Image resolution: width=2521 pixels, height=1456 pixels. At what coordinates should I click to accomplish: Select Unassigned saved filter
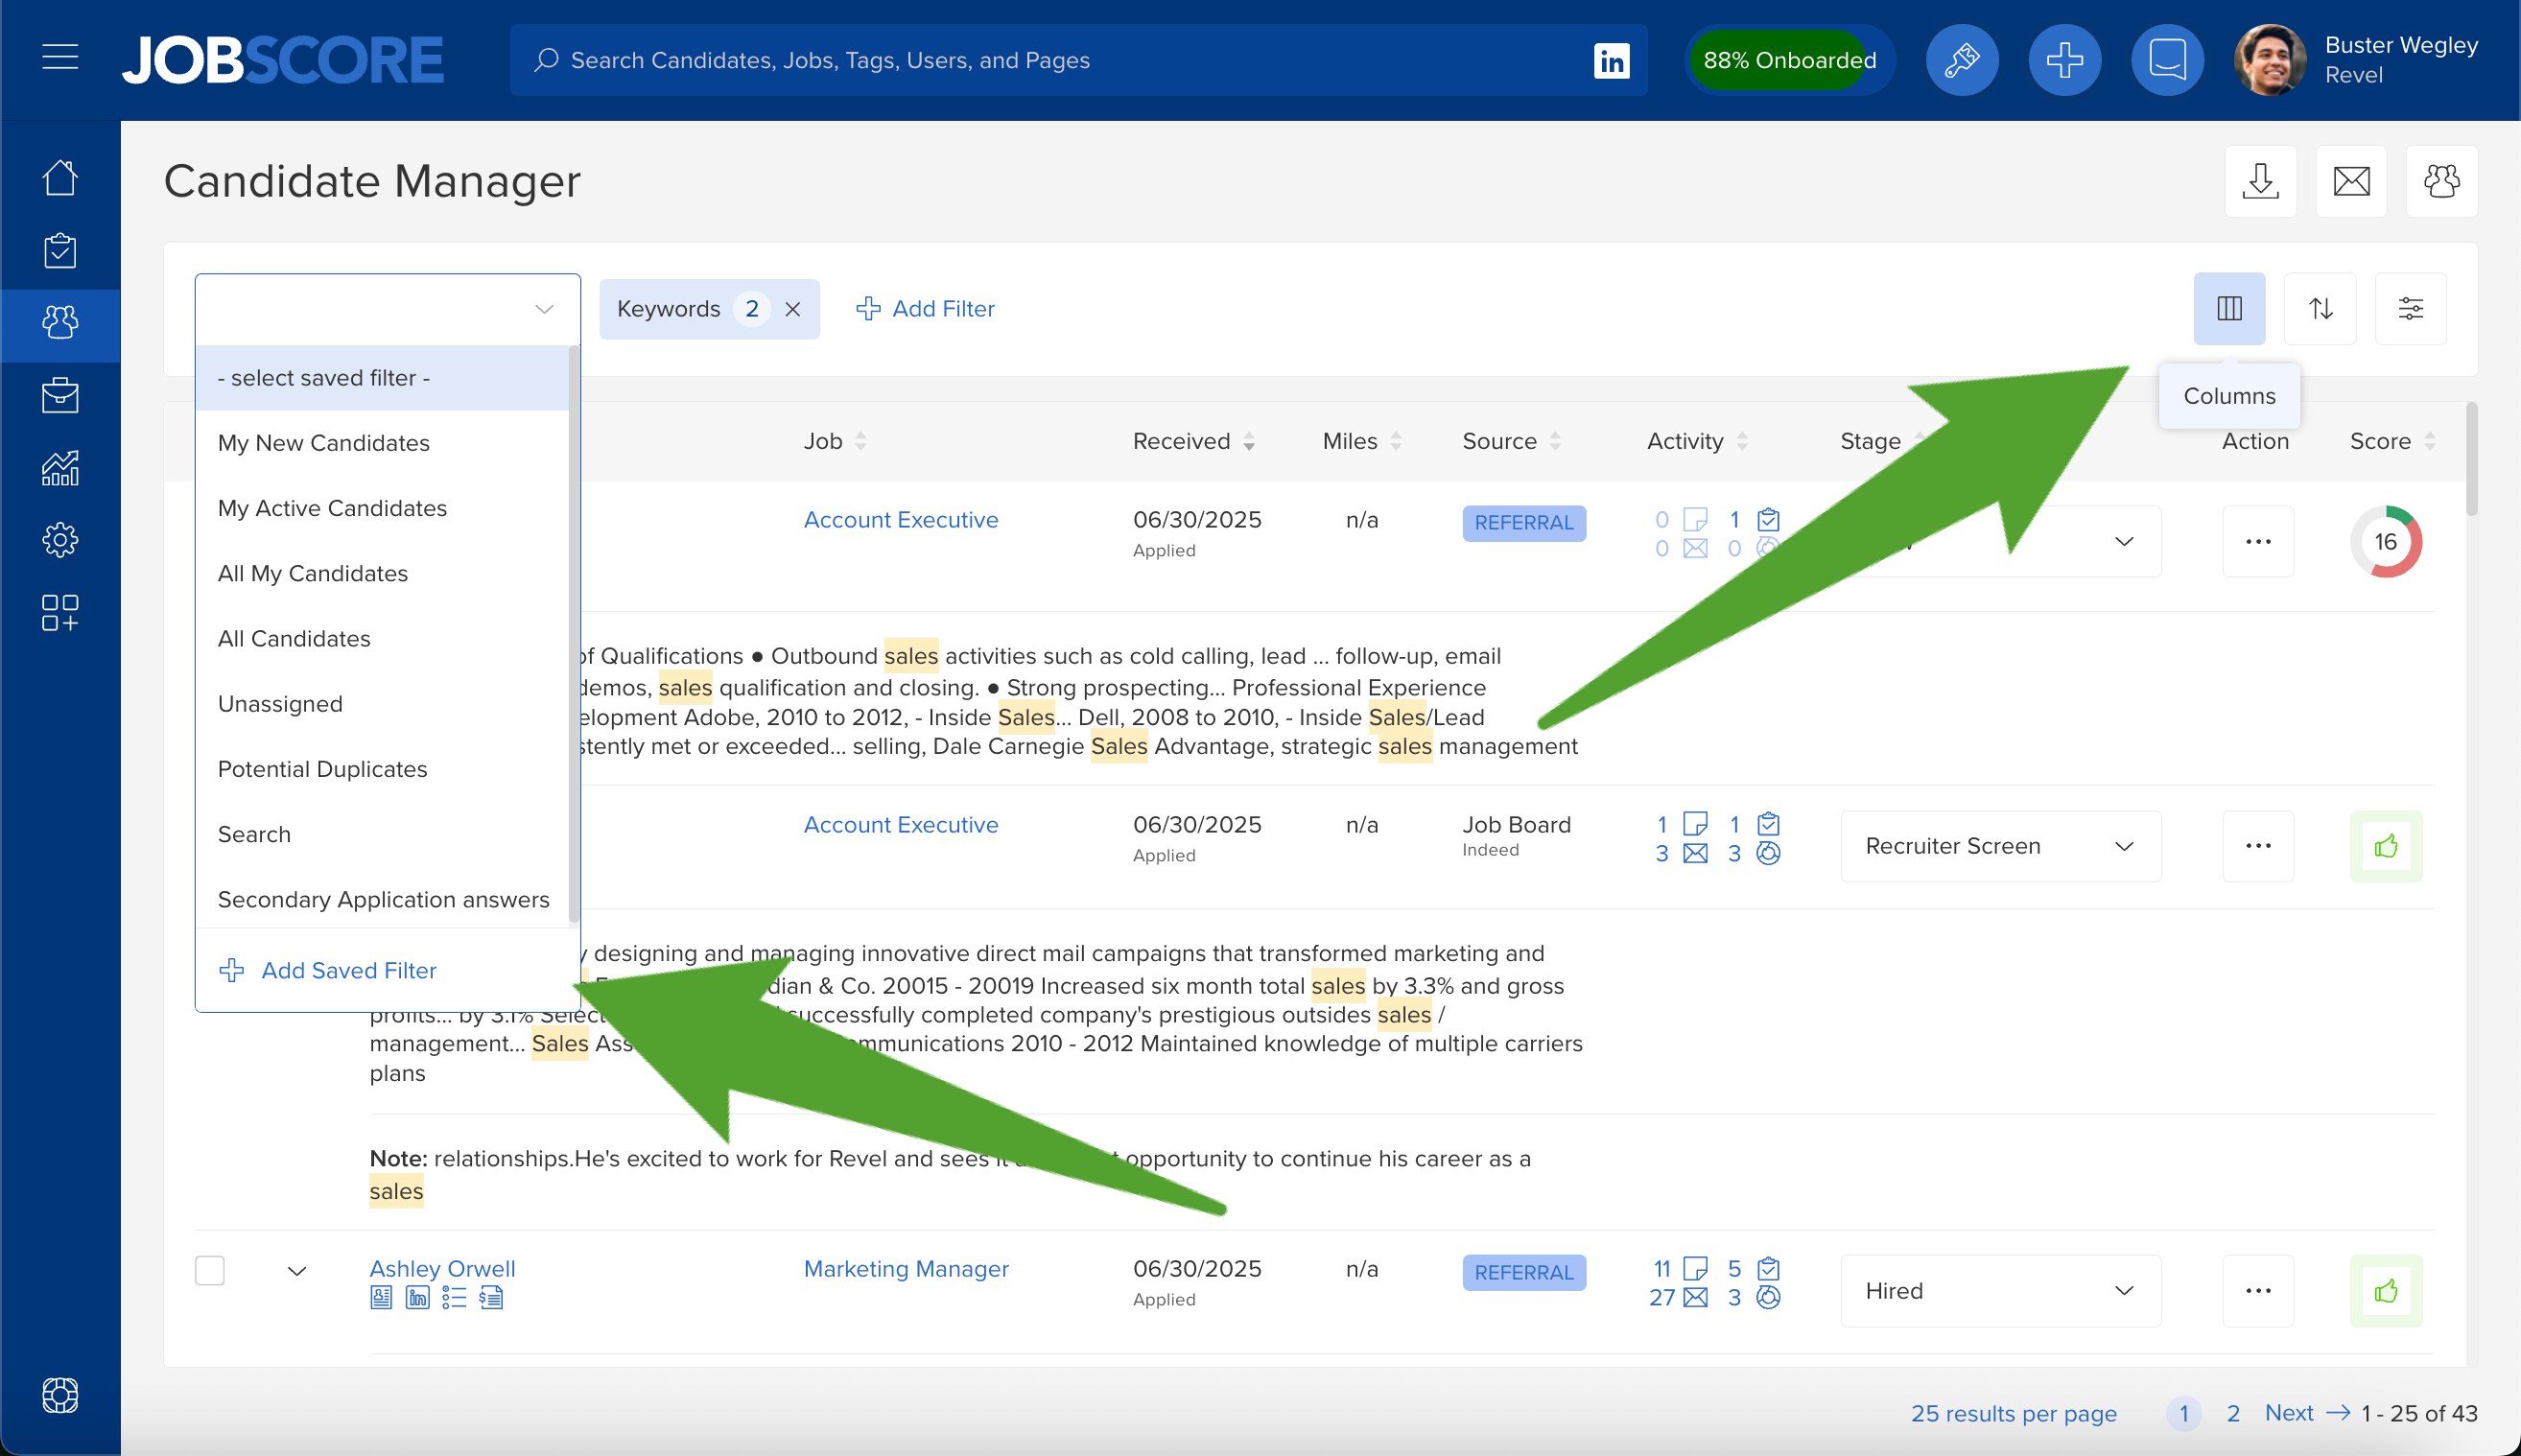(381, 704)
